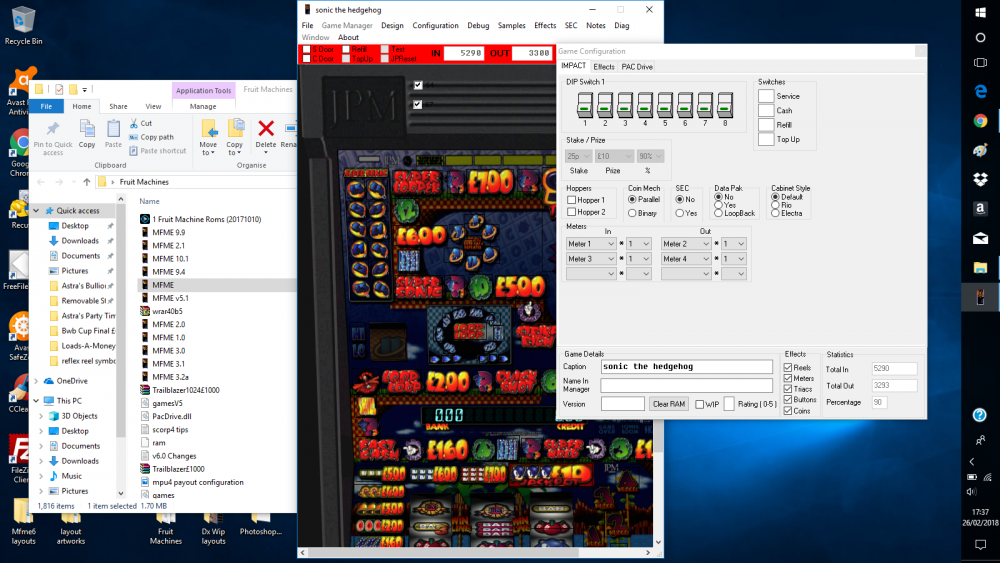
Task: Toggle DIP switch 1
Action: (585, 105)
